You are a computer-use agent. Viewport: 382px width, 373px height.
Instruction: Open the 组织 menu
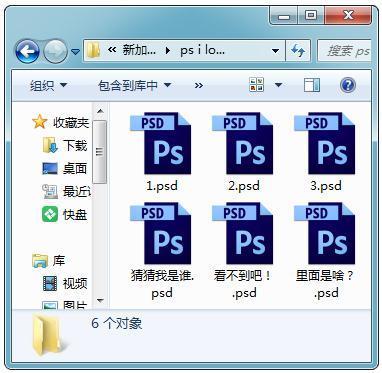point(48,86)
